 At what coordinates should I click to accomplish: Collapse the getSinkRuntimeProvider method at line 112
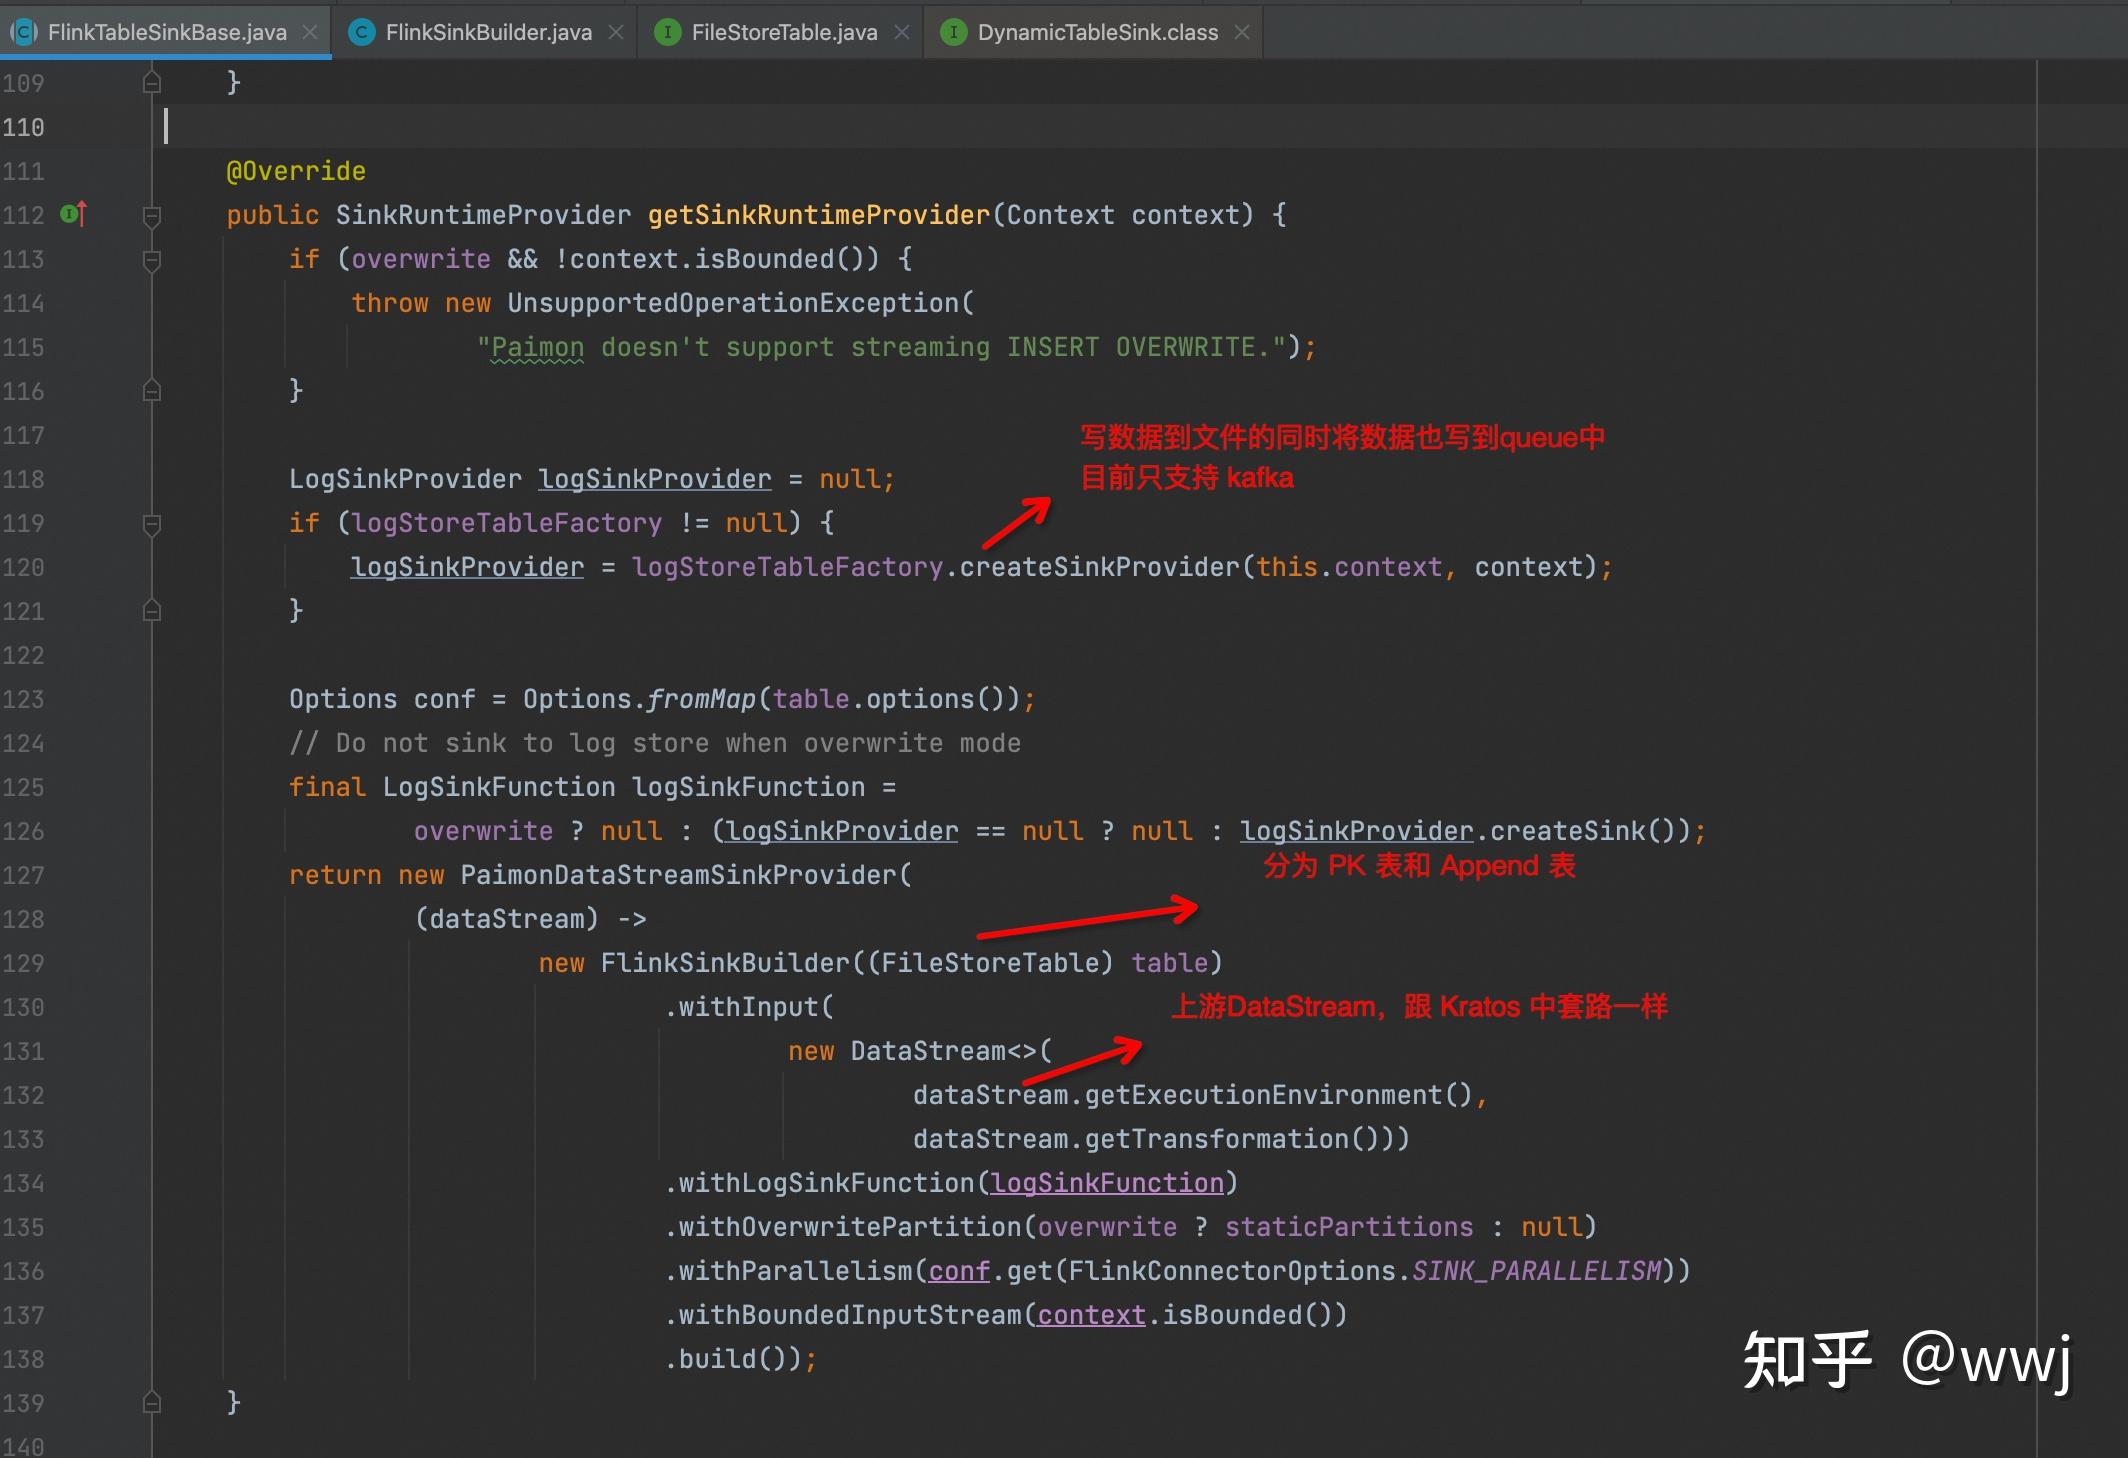(x=152, y=216)
